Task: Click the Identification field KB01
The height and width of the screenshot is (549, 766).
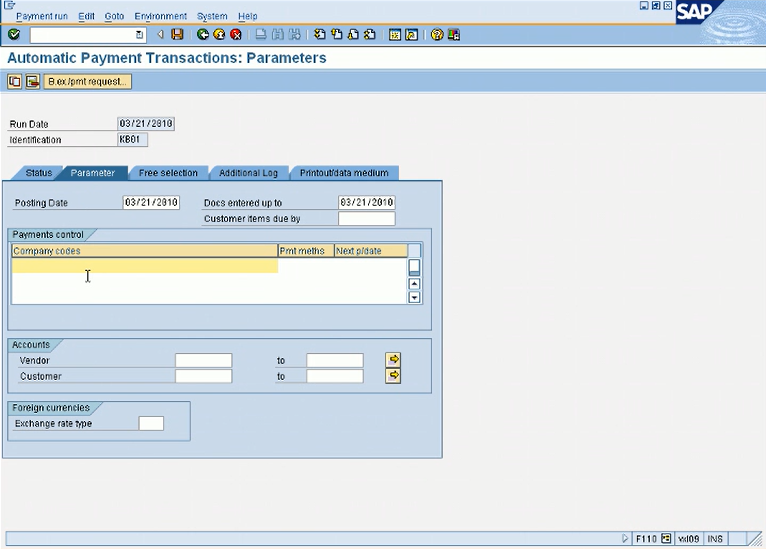Action: (x=132, y=140)
